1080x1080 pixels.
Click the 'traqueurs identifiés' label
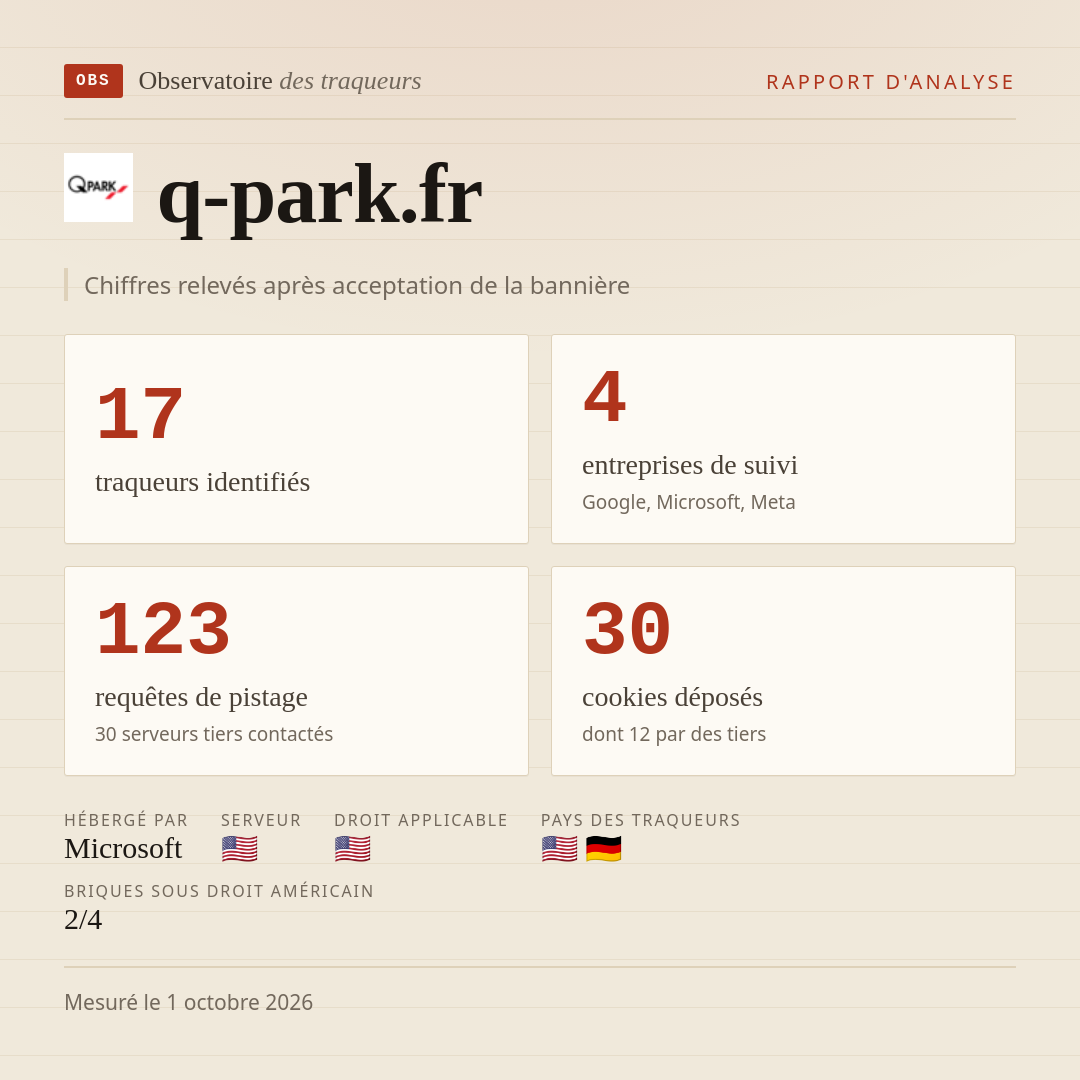click(x=202, y=482)
